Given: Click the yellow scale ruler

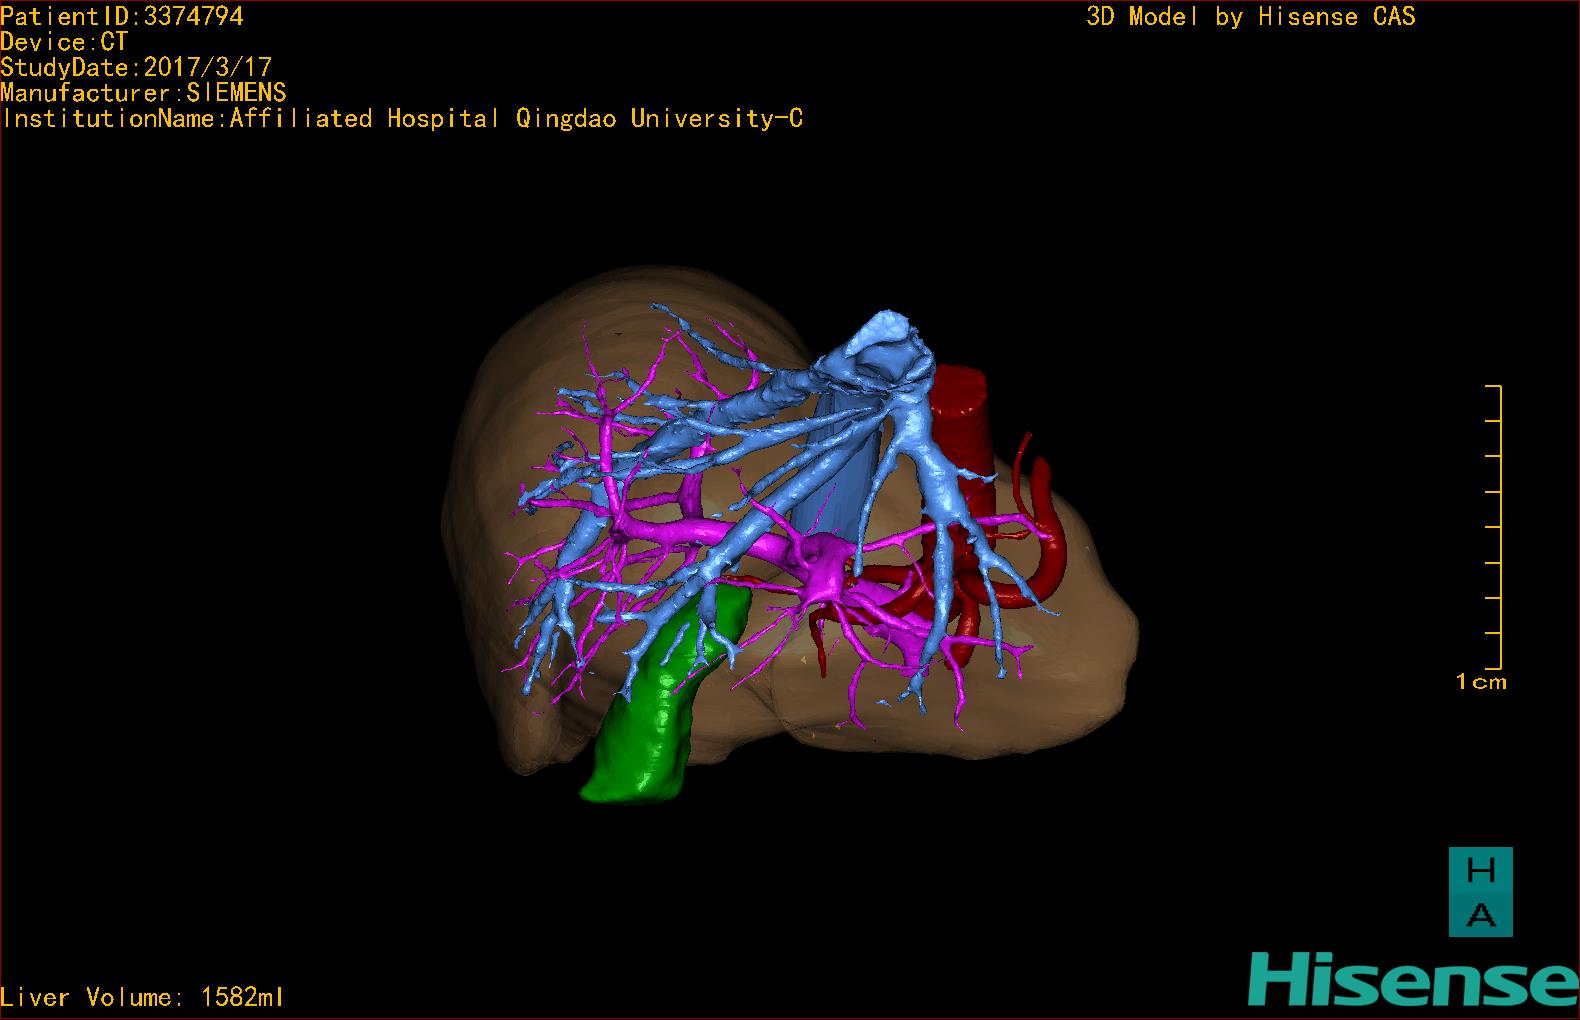Looking at the screenshot, I should click(1497, 527).
